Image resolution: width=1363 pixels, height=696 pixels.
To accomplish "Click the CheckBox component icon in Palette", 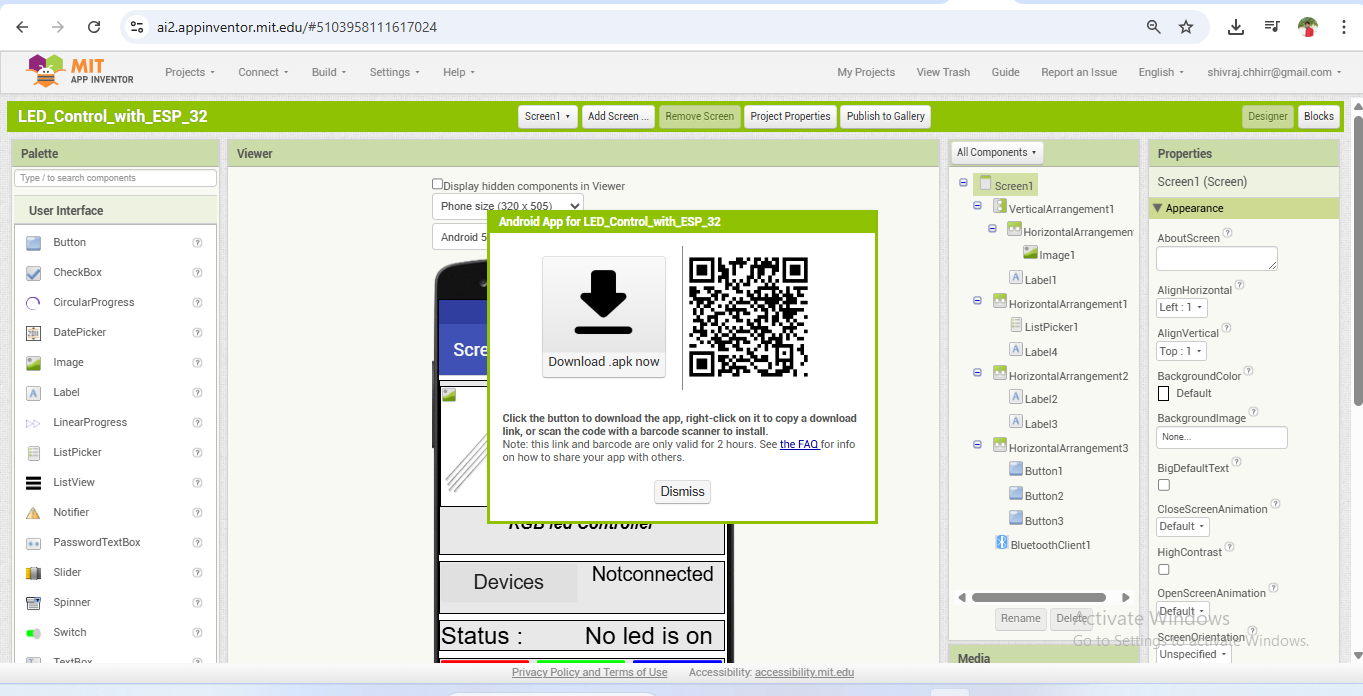I will 34,273.
